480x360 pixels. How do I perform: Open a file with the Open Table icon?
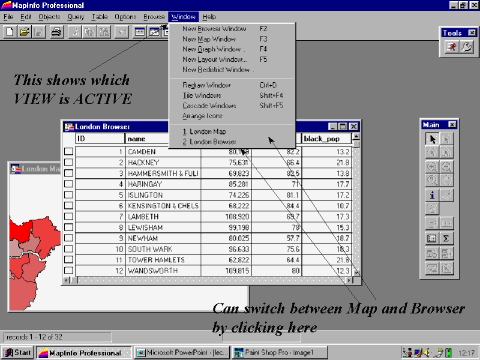(24, 32)
